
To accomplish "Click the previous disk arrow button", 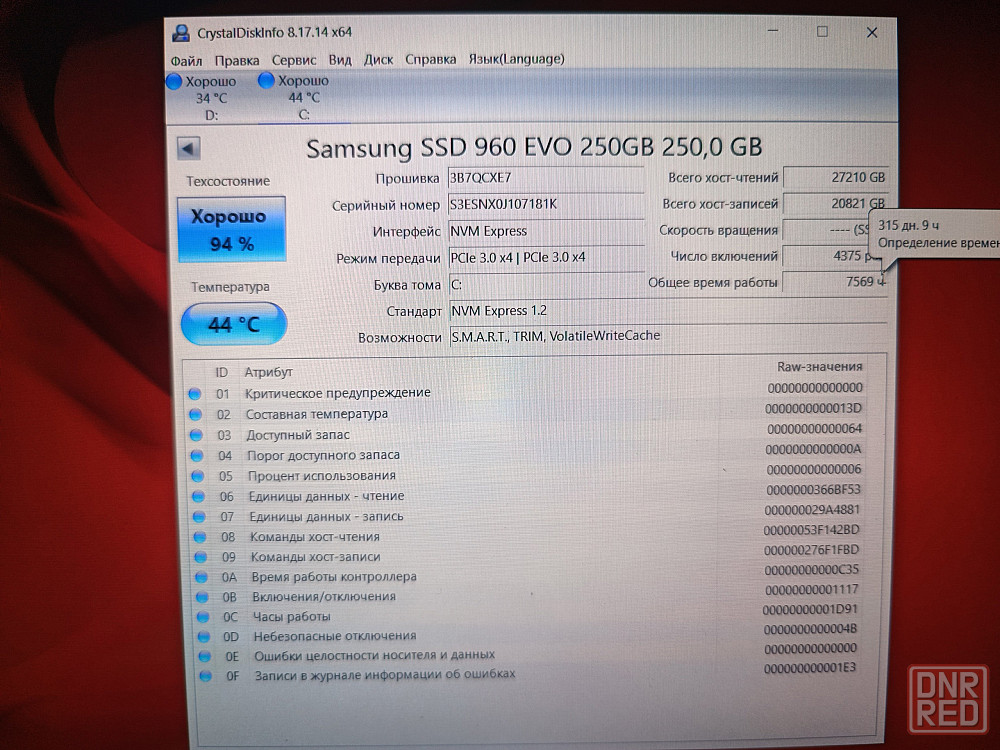I will tap(188, 149).
